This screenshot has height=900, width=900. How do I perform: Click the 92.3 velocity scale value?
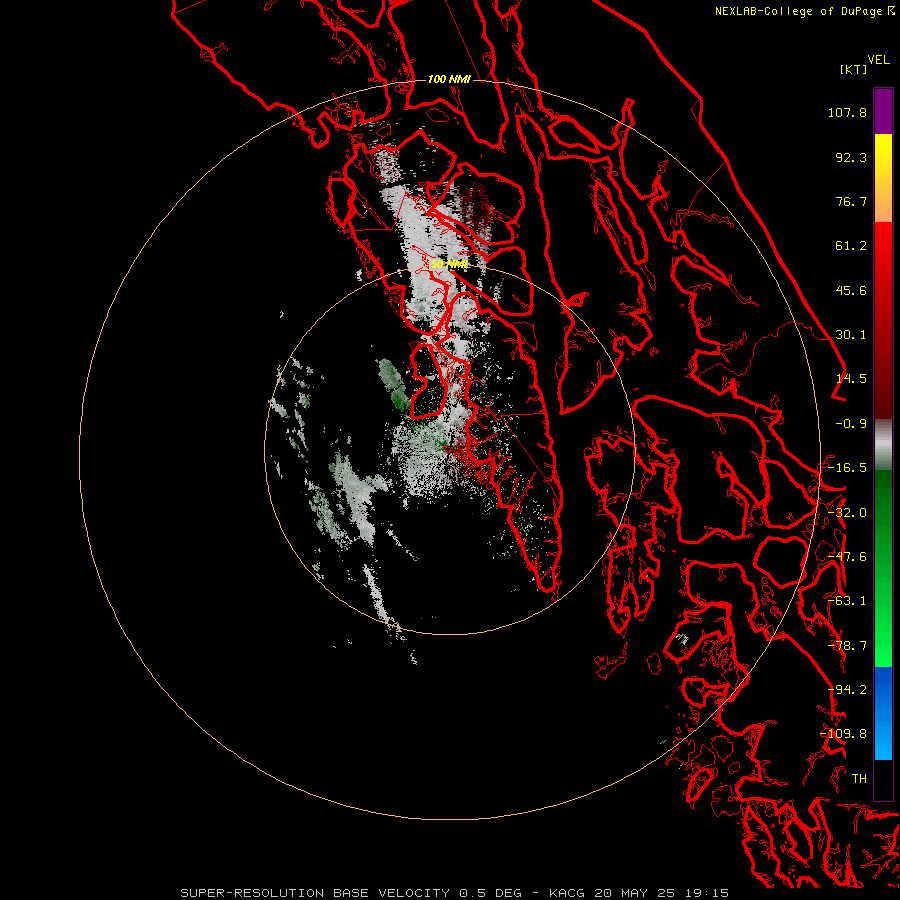(x=851, y=157)
